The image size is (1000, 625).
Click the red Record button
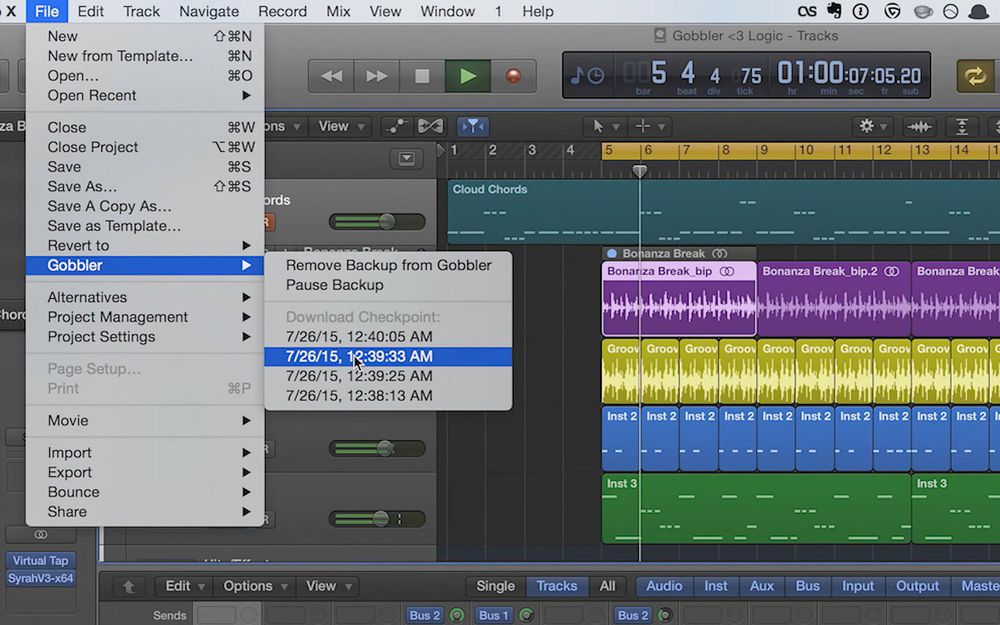pos(513,77)
